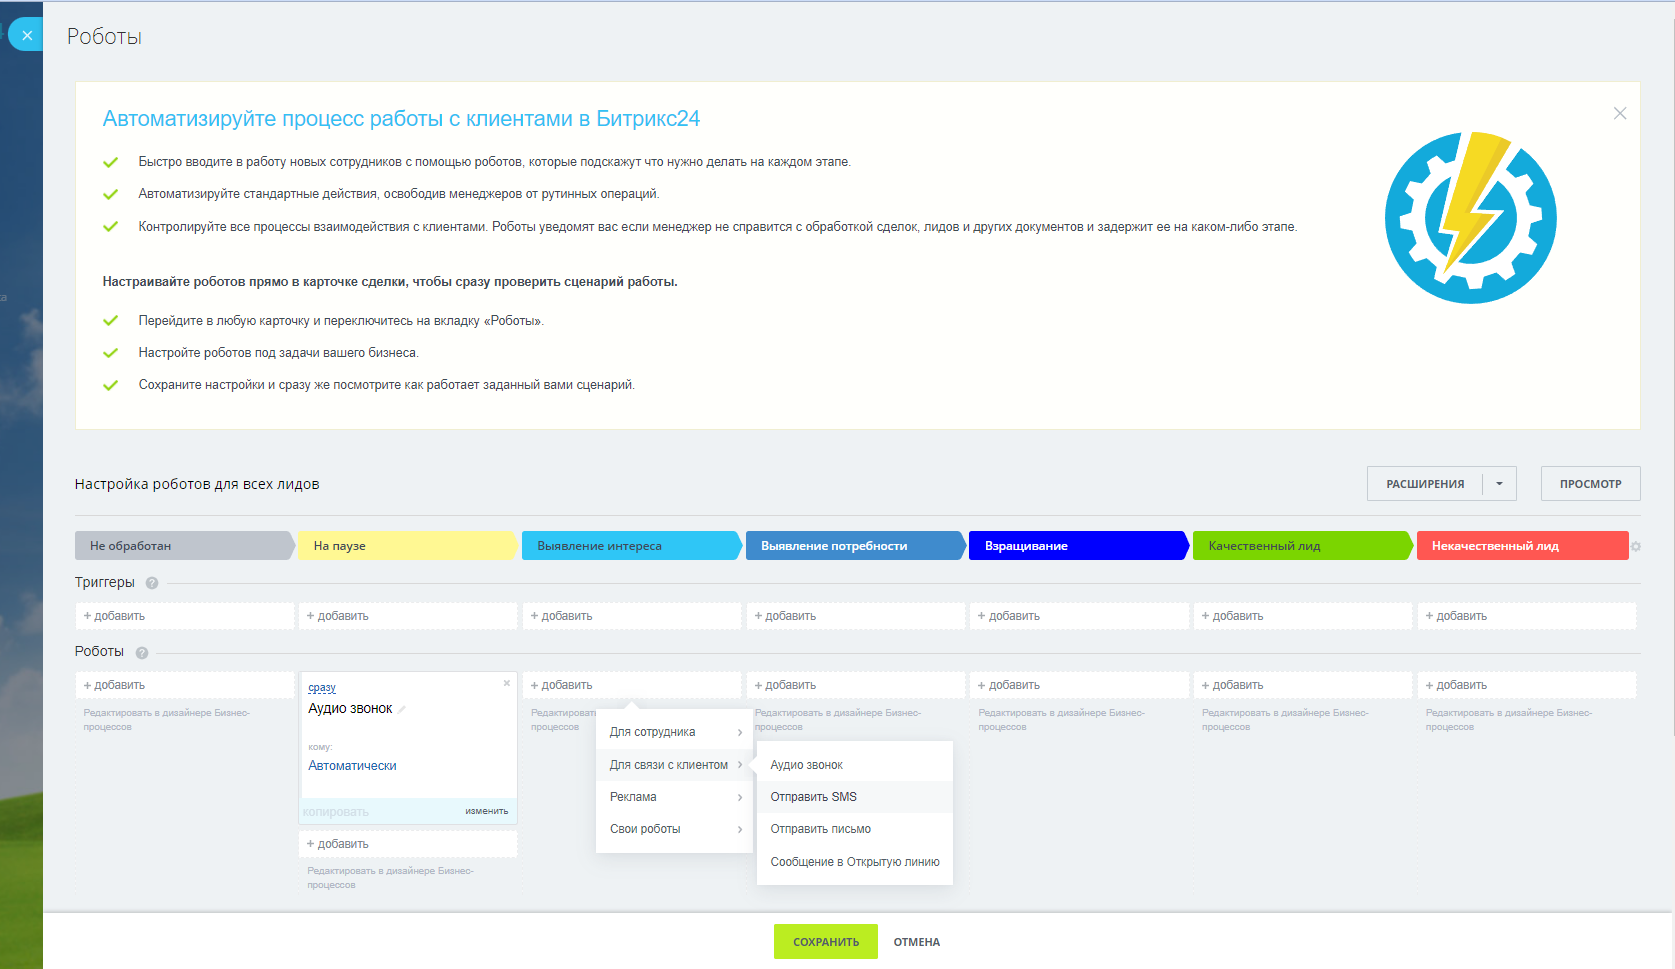Expand the Для сотрудника submenu
Image resolution: width=1675 pixels, height=969 pixels.
(x=674, y=732)
